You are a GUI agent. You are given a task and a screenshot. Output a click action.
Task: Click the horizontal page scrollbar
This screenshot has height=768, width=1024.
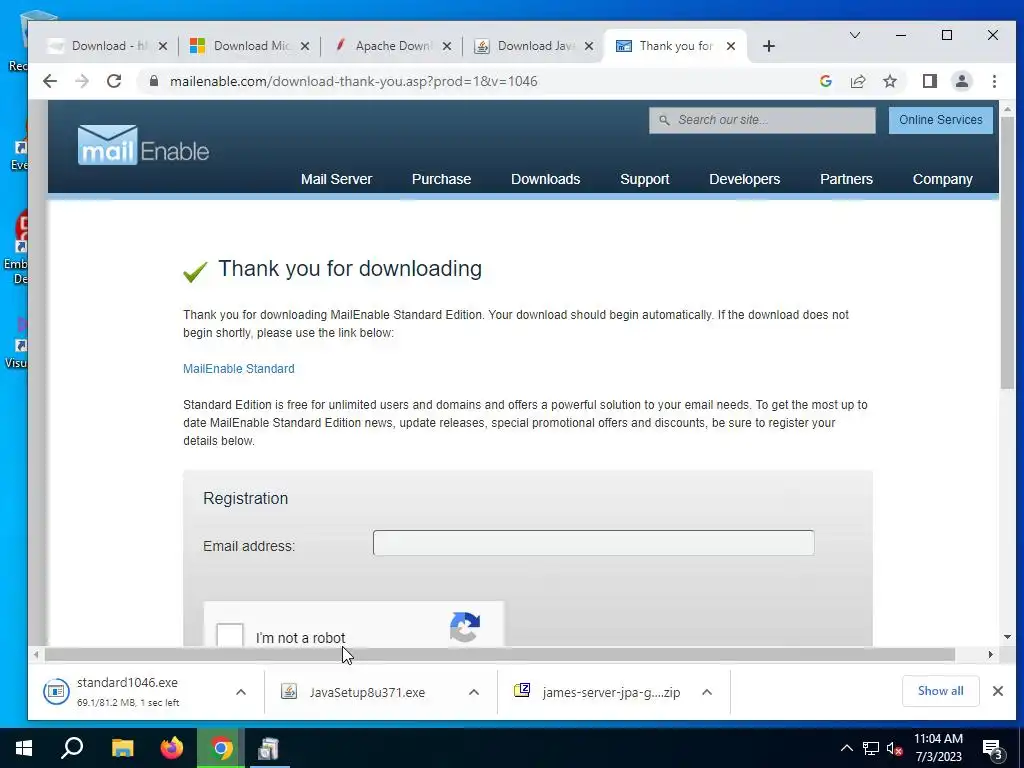[500, 654]
